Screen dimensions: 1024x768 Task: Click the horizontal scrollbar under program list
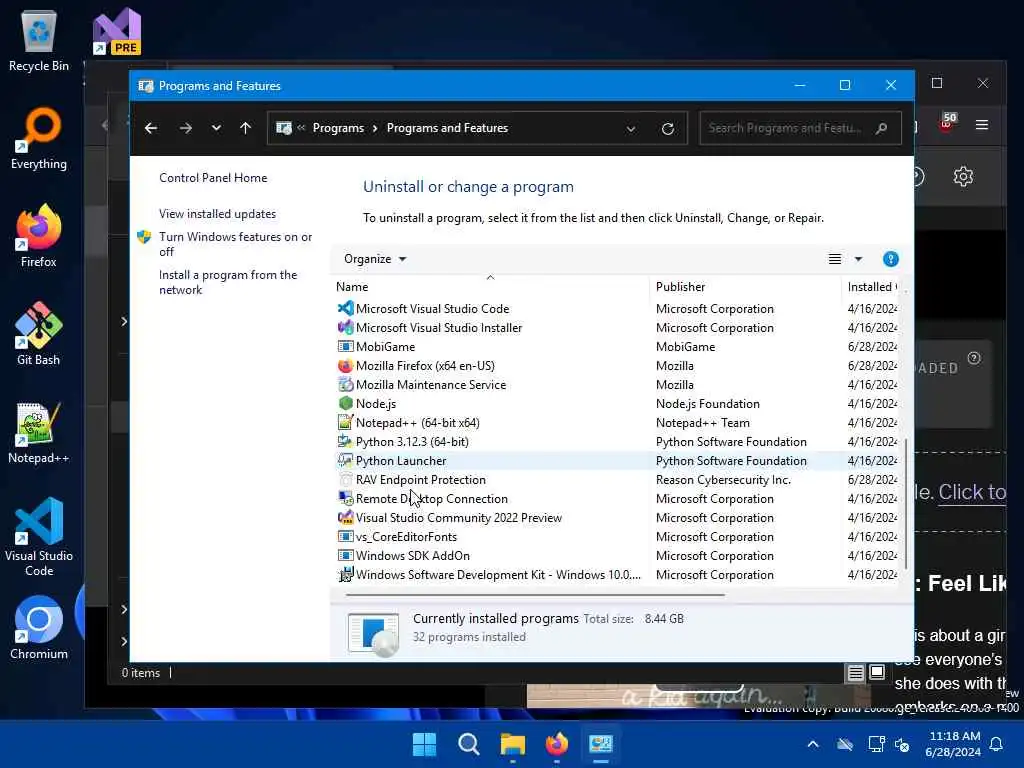coord(535,595)
